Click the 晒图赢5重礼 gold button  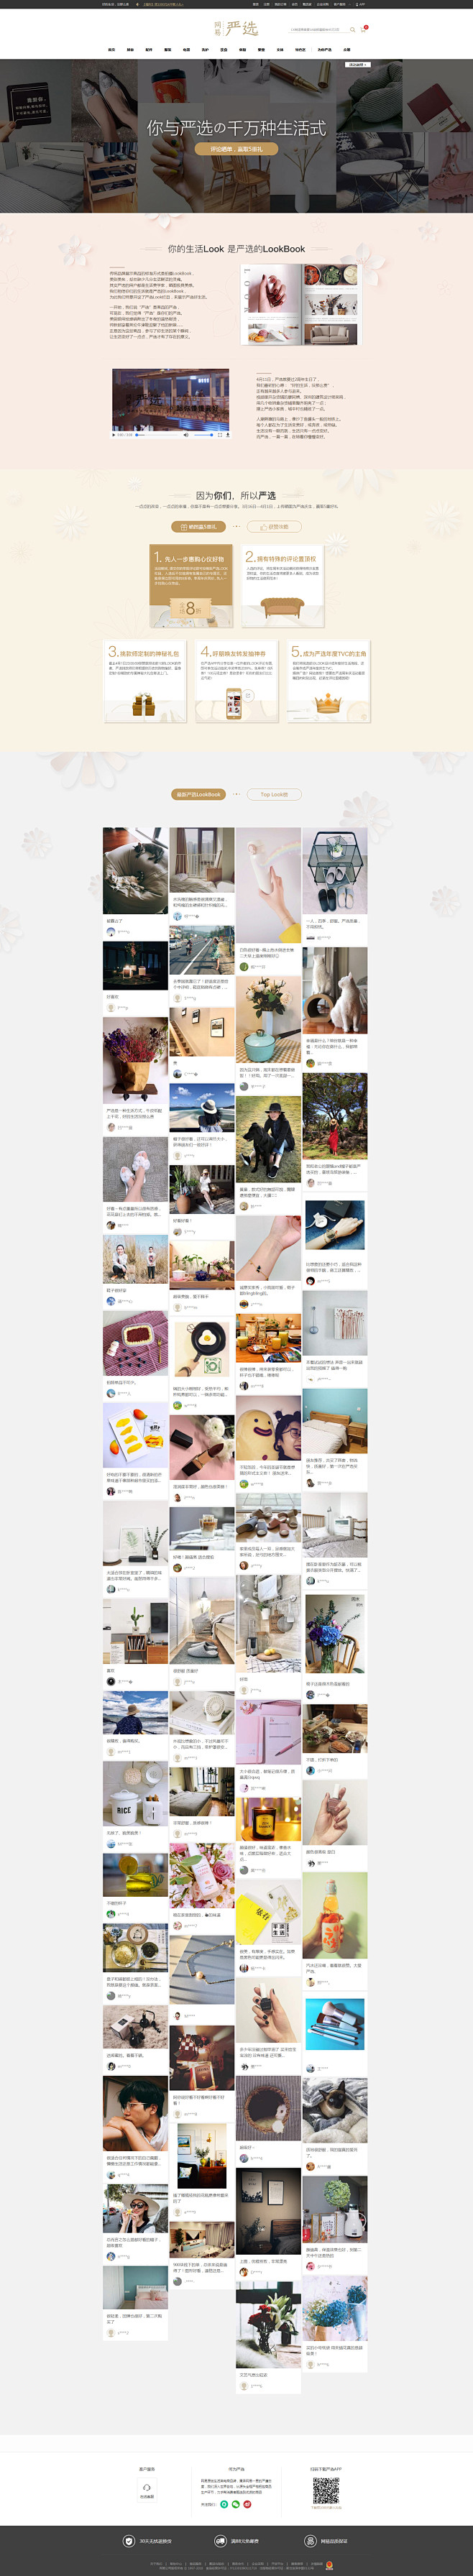tap(198, 526)
